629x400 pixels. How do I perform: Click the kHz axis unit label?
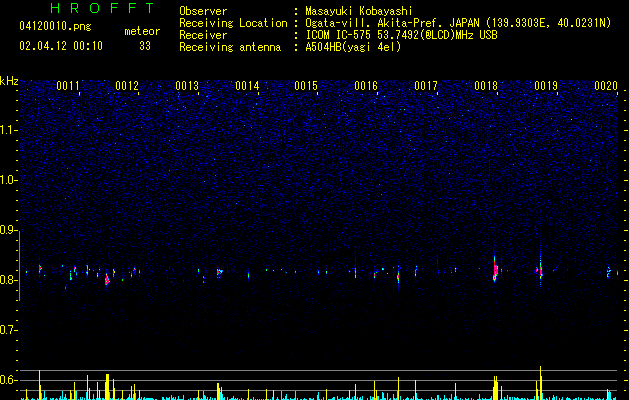pyautogui.click(x=9, y=81)
